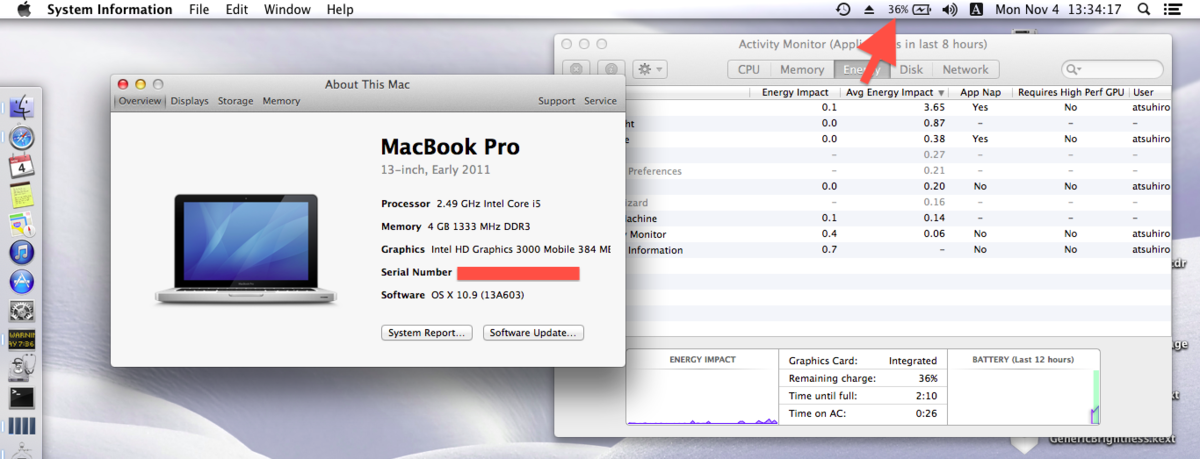Open the Window menu
This screenshot has width=1200, height=459.
[287, 9]
